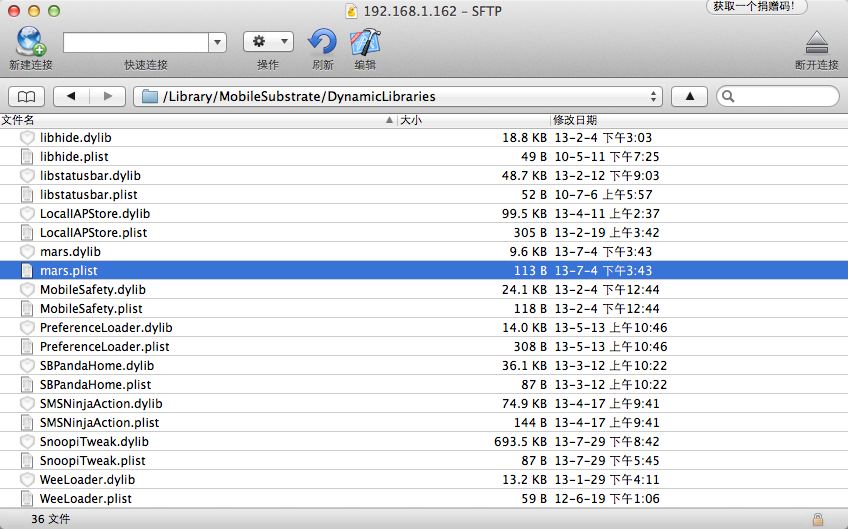Select the SMSNinjaAction.dylib filename

tap(101, 404)
